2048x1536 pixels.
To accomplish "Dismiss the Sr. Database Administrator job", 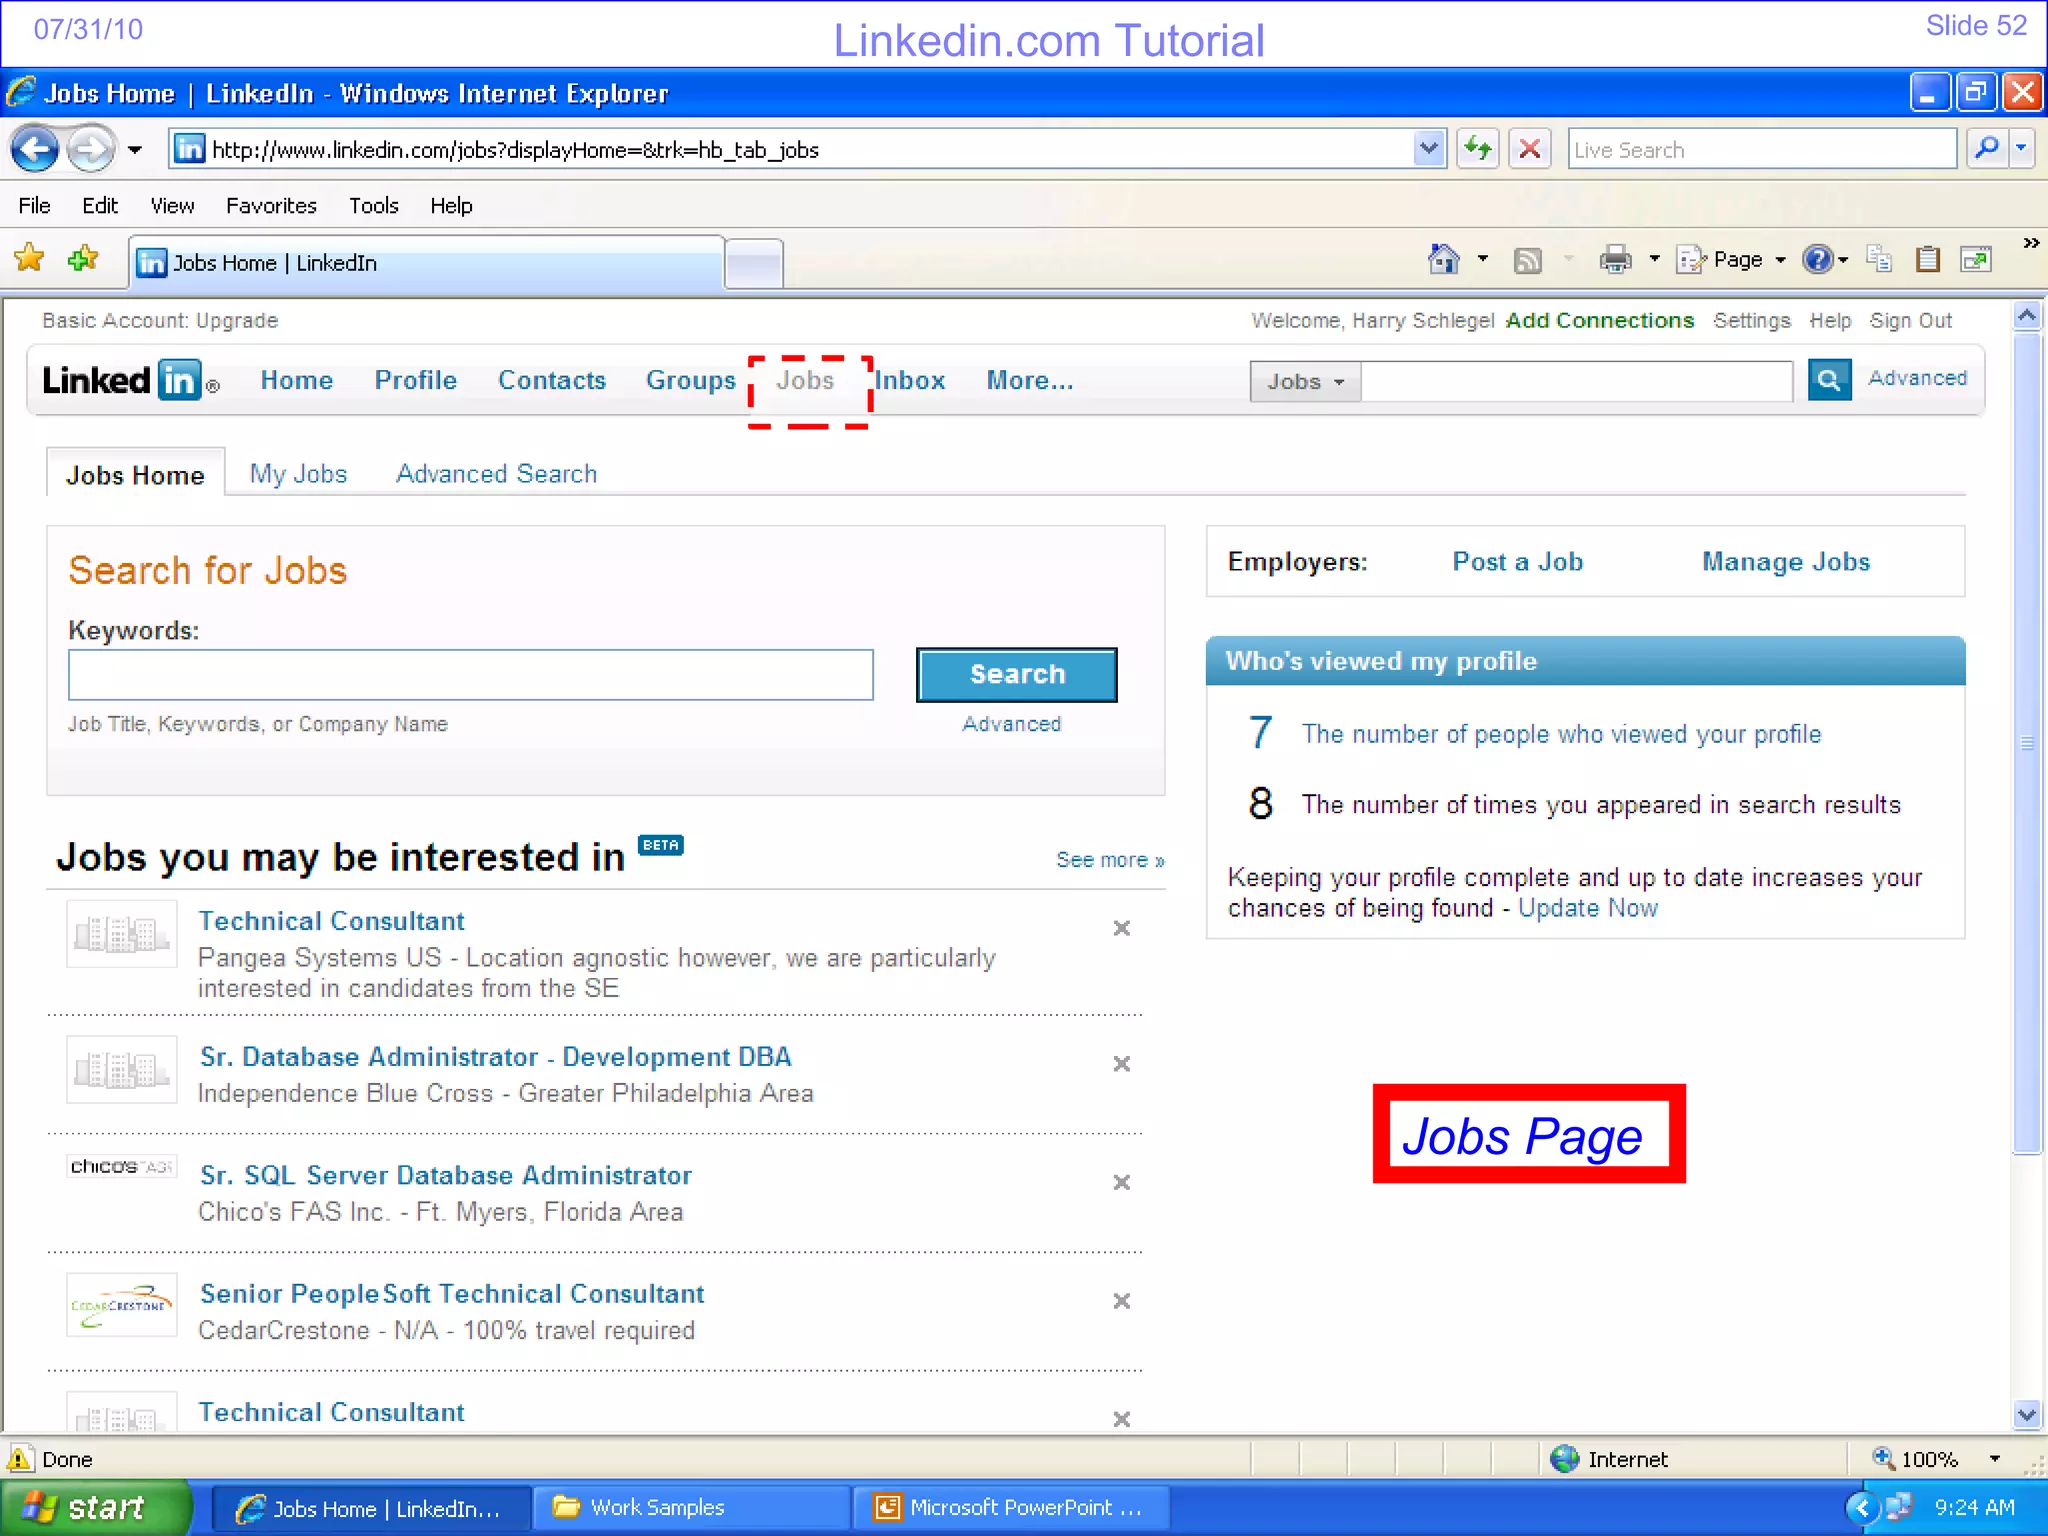I will [1122, 1064].
